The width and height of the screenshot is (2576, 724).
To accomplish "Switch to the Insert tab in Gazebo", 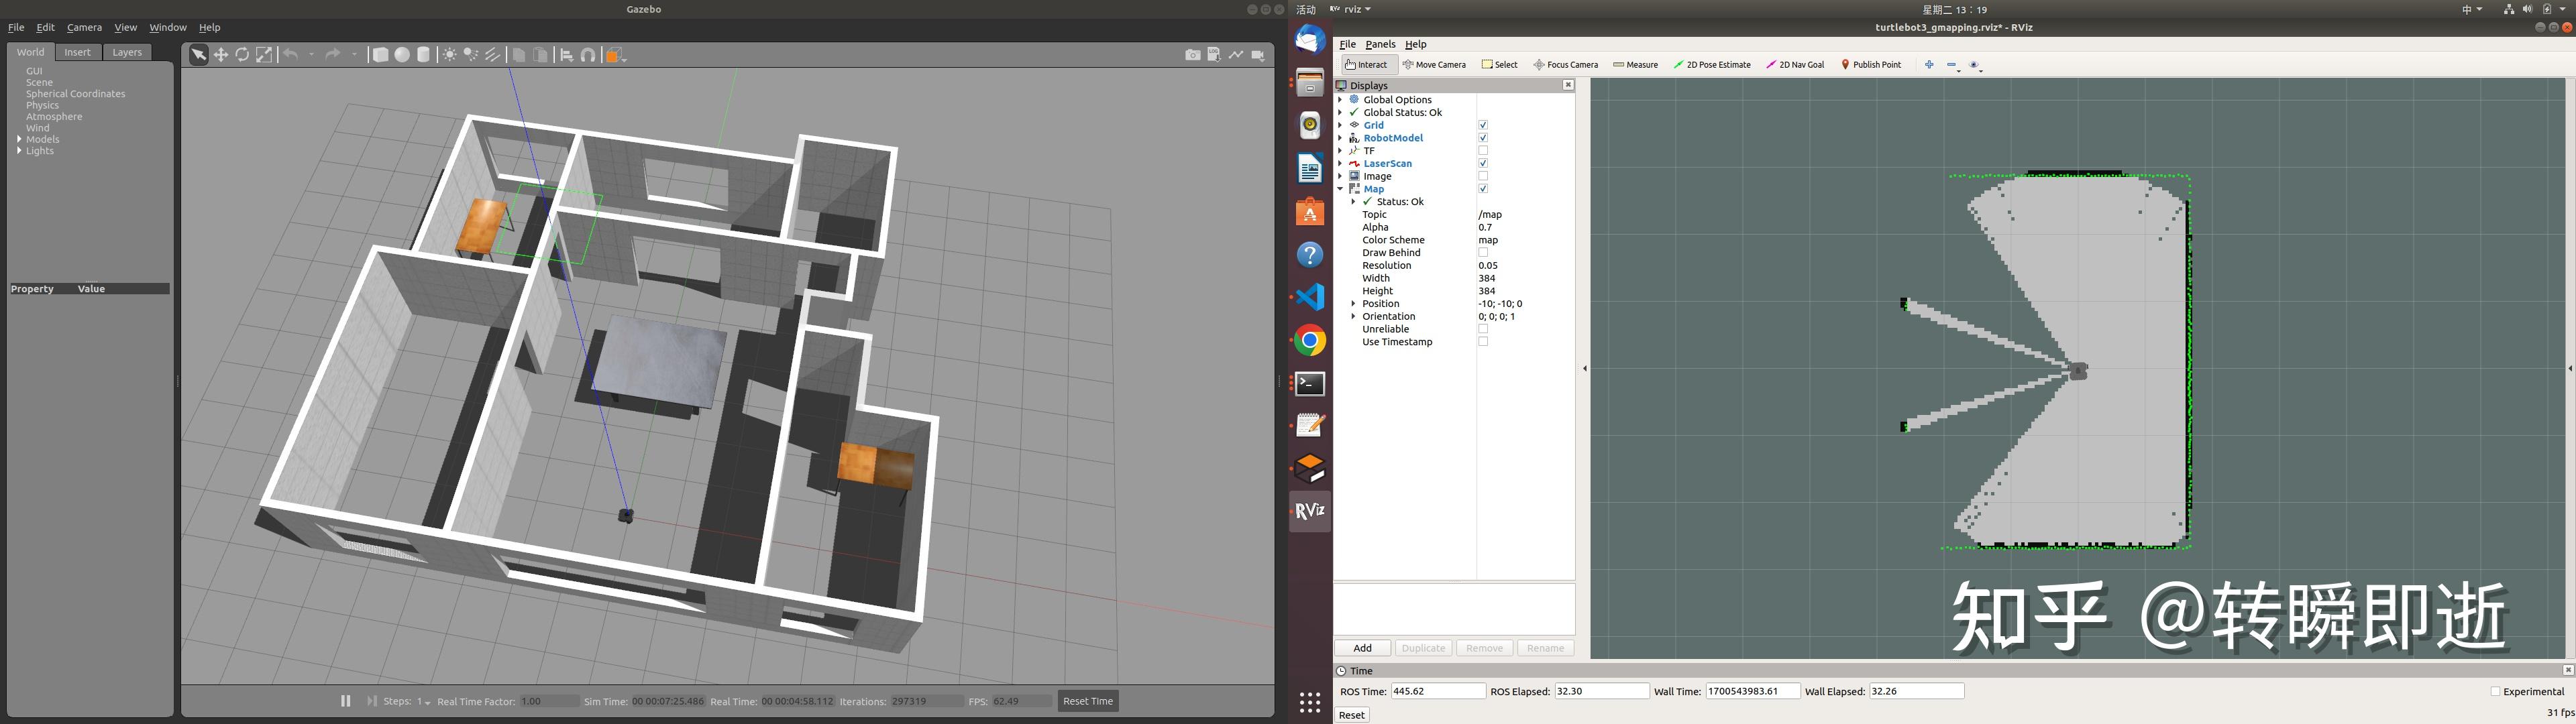I will point(77,52).
